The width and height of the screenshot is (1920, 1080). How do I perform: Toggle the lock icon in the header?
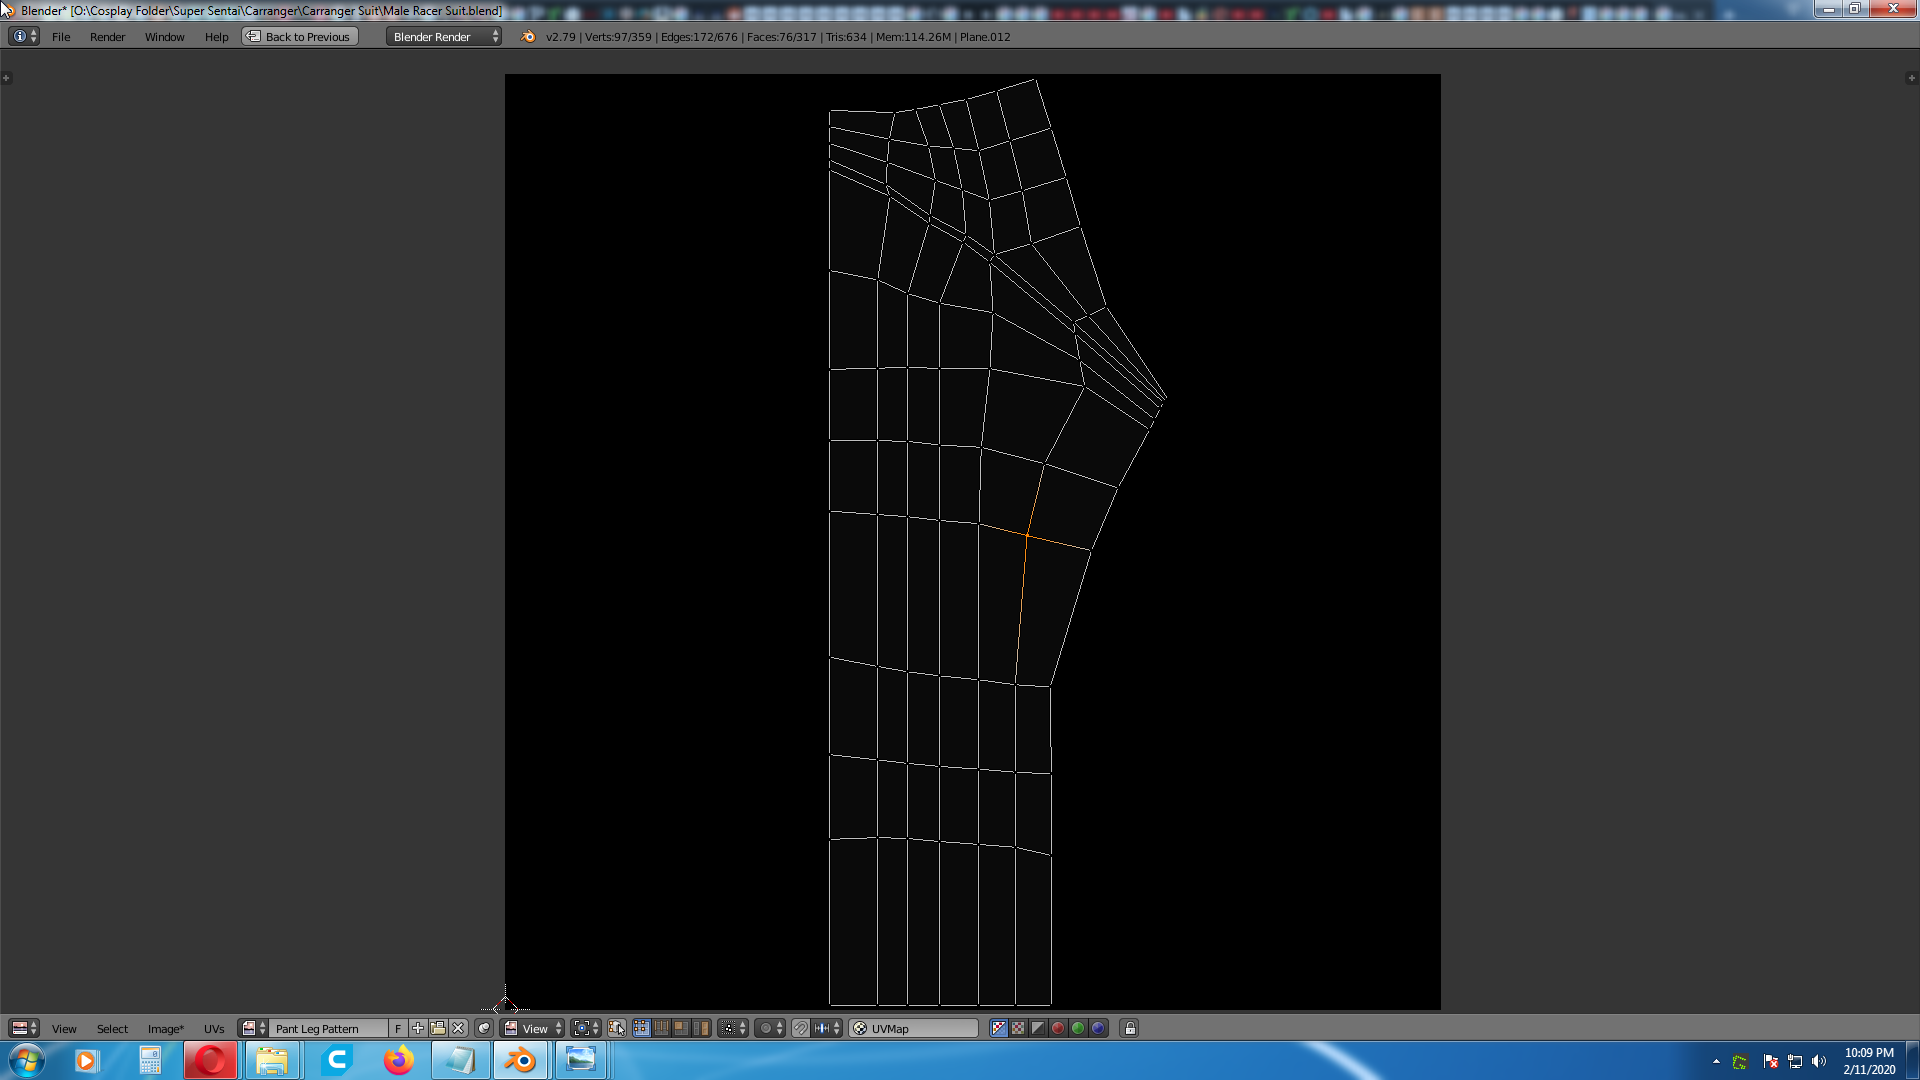(1130, 1028)
